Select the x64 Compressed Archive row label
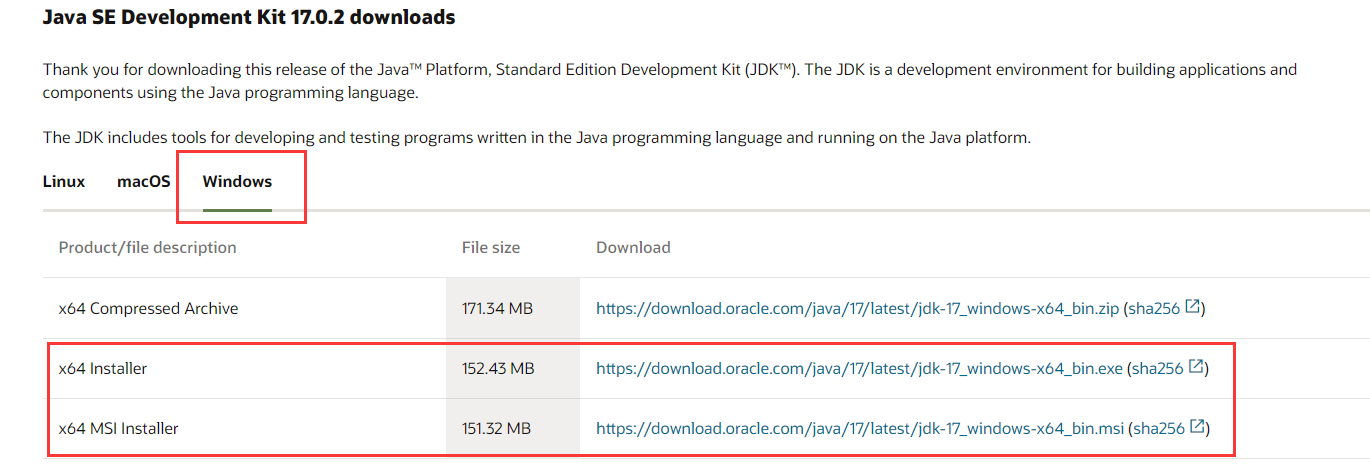 [148, 309]
